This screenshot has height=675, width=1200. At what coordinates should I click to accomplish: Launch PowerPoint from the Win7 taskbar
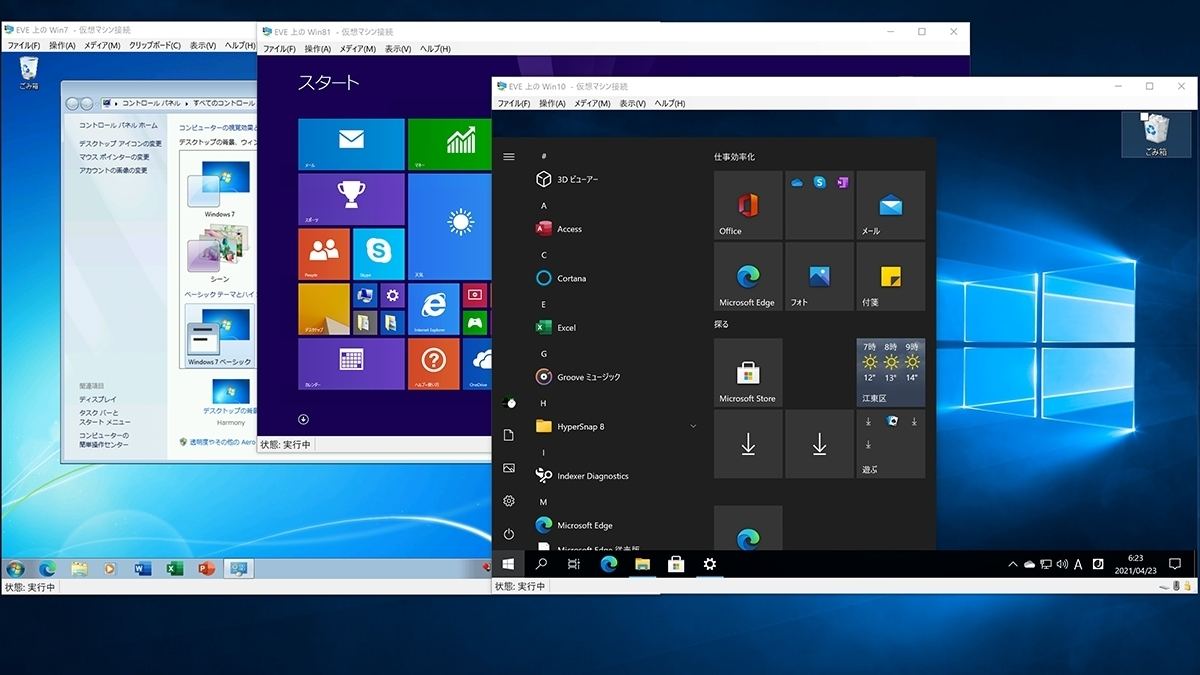tap(207, 569)
